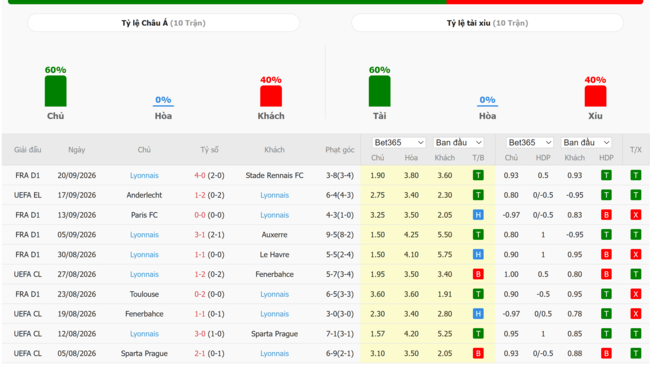Click the 2-1 score on 05/08/2026
The width and height of the screenshot is (650, 369).
coord(200,354)
